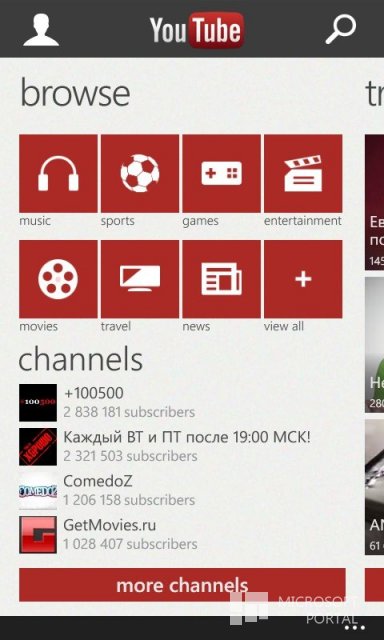Tap 2 838 181 subscribers text
384x640 pixels.
point(129,412)
